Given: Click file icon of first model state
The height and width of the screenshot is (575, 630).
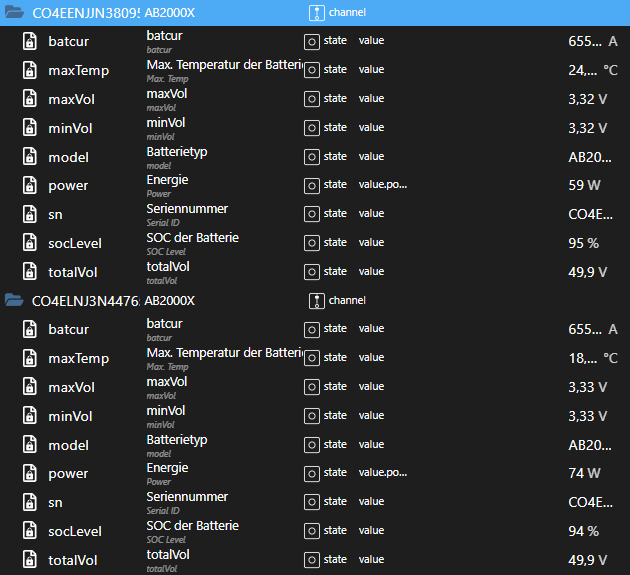Looking at the screenshot, I should [30, 157].
